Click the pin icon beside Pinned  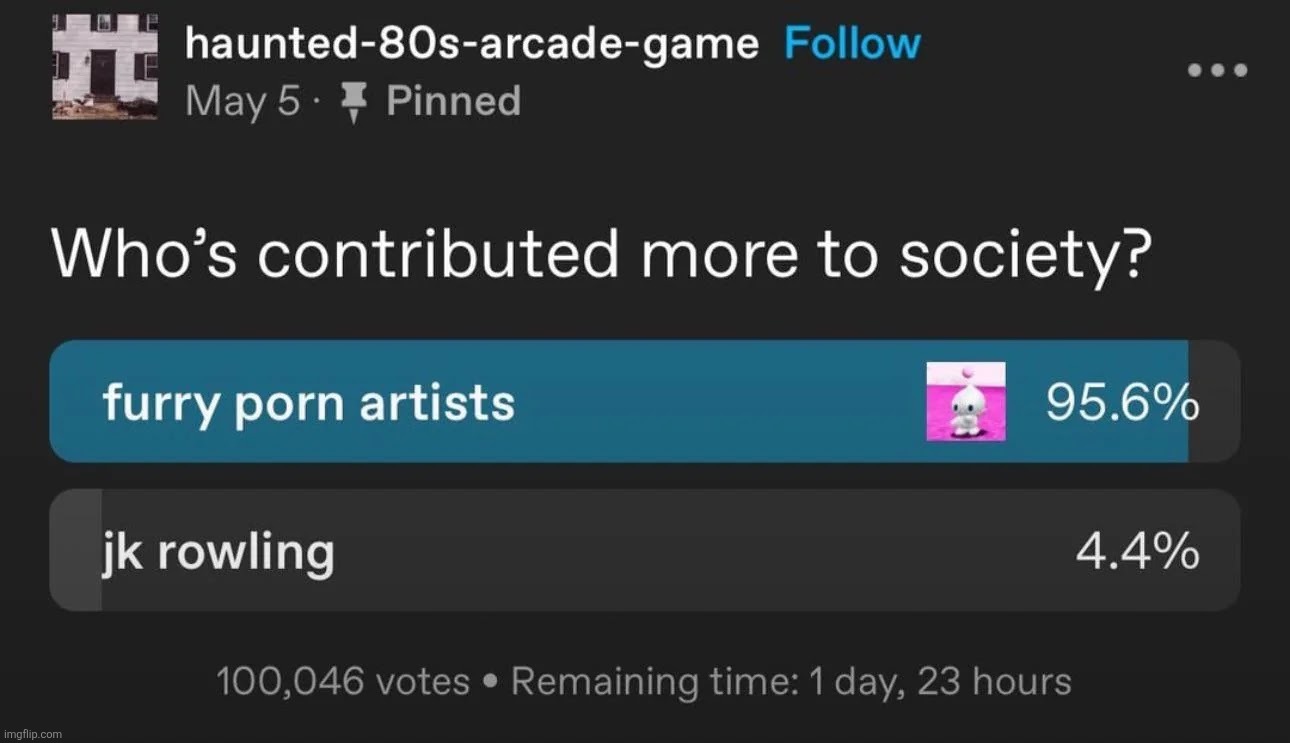click(351, 102)
